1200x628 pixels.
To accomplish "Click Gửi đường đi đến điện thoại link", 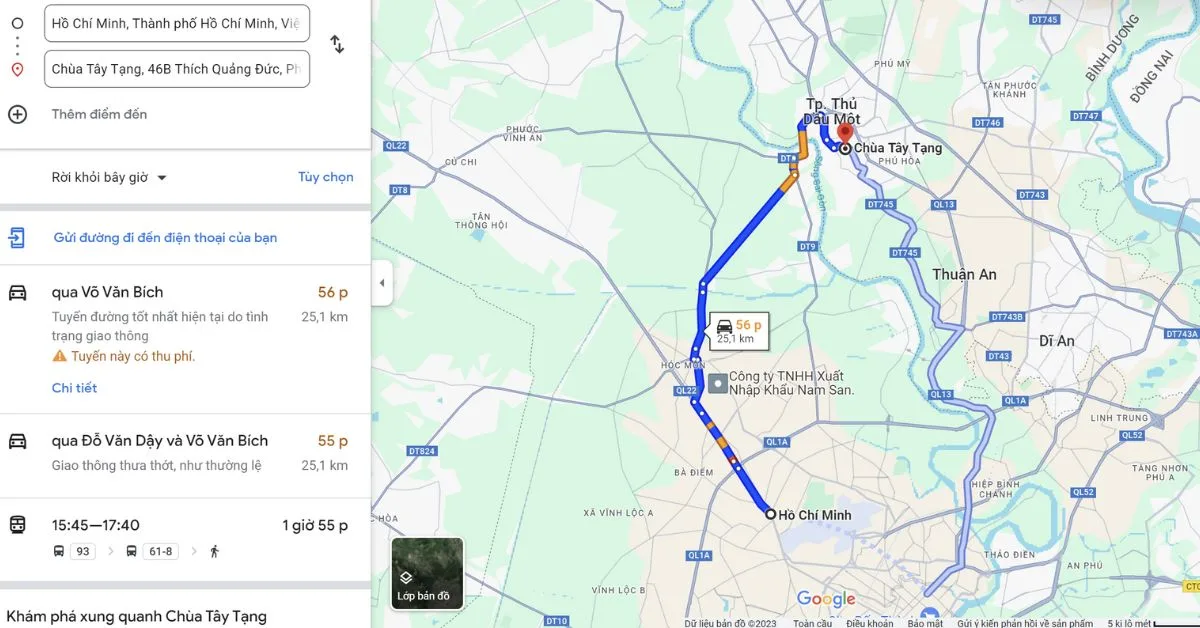I will click(x=165, y=237).
